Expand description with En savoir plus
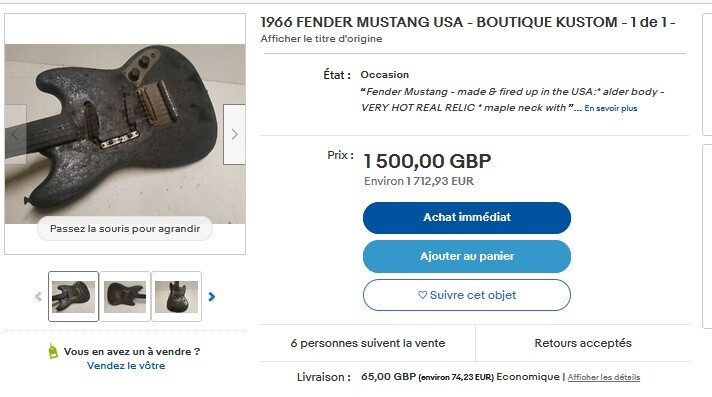The width and height of the screenshot is (712, 397). click(611, 108)
